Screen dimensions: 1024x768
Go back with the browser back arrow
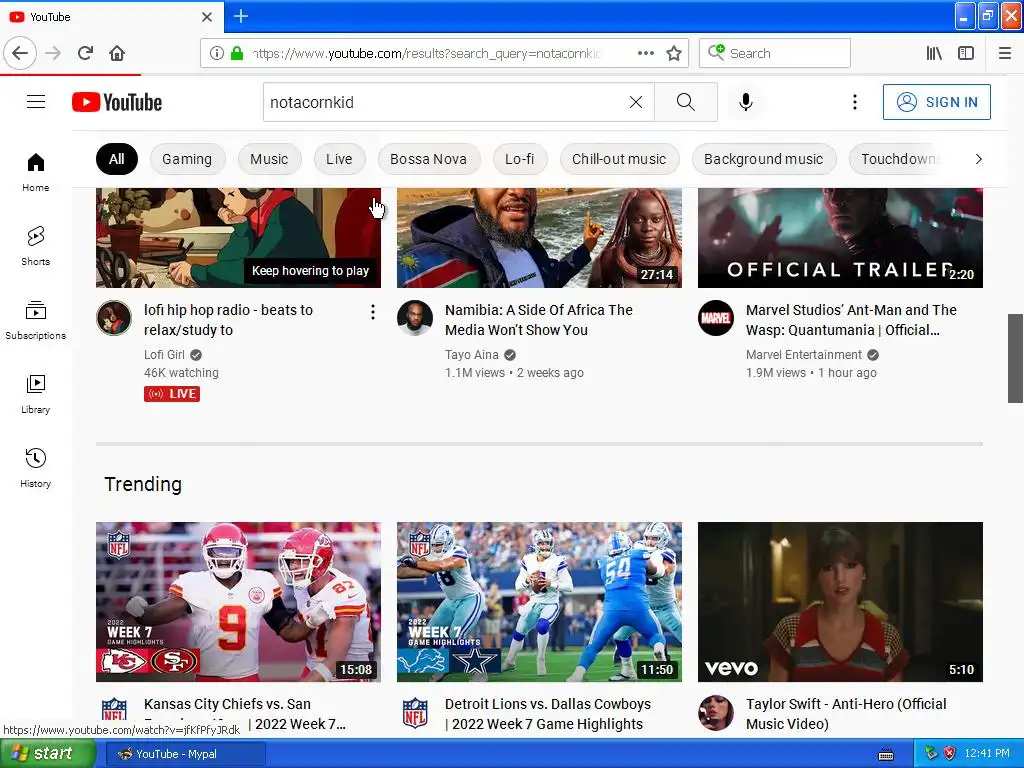tap(20, 53)
